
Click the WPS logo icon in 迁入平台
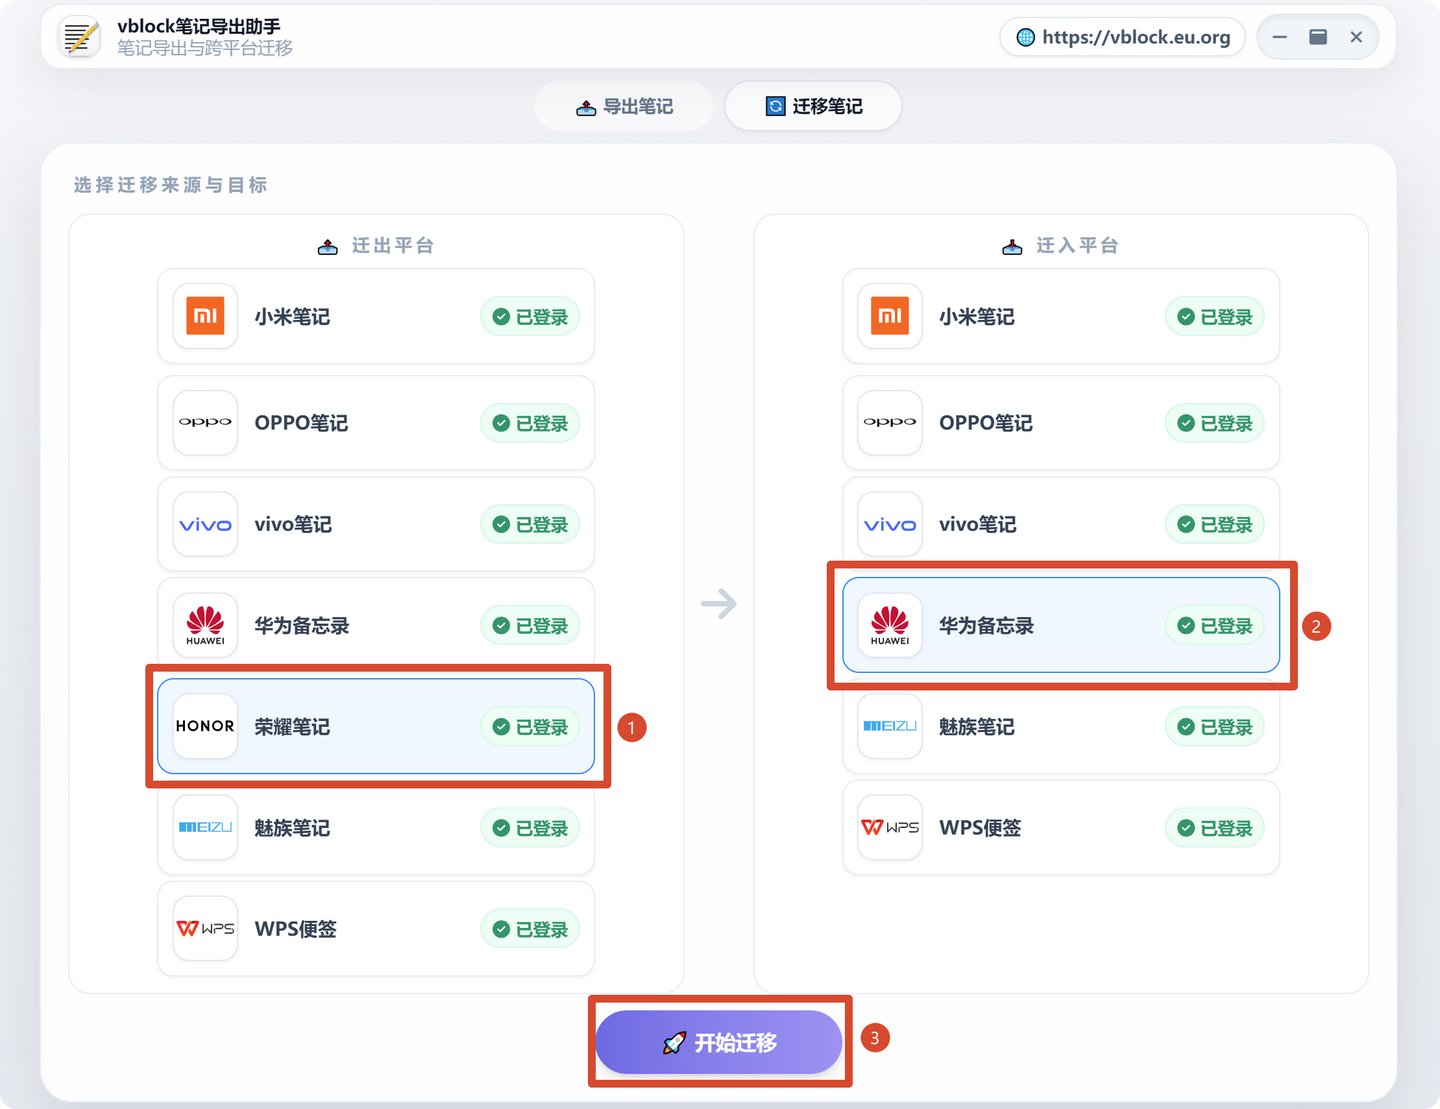890,827
